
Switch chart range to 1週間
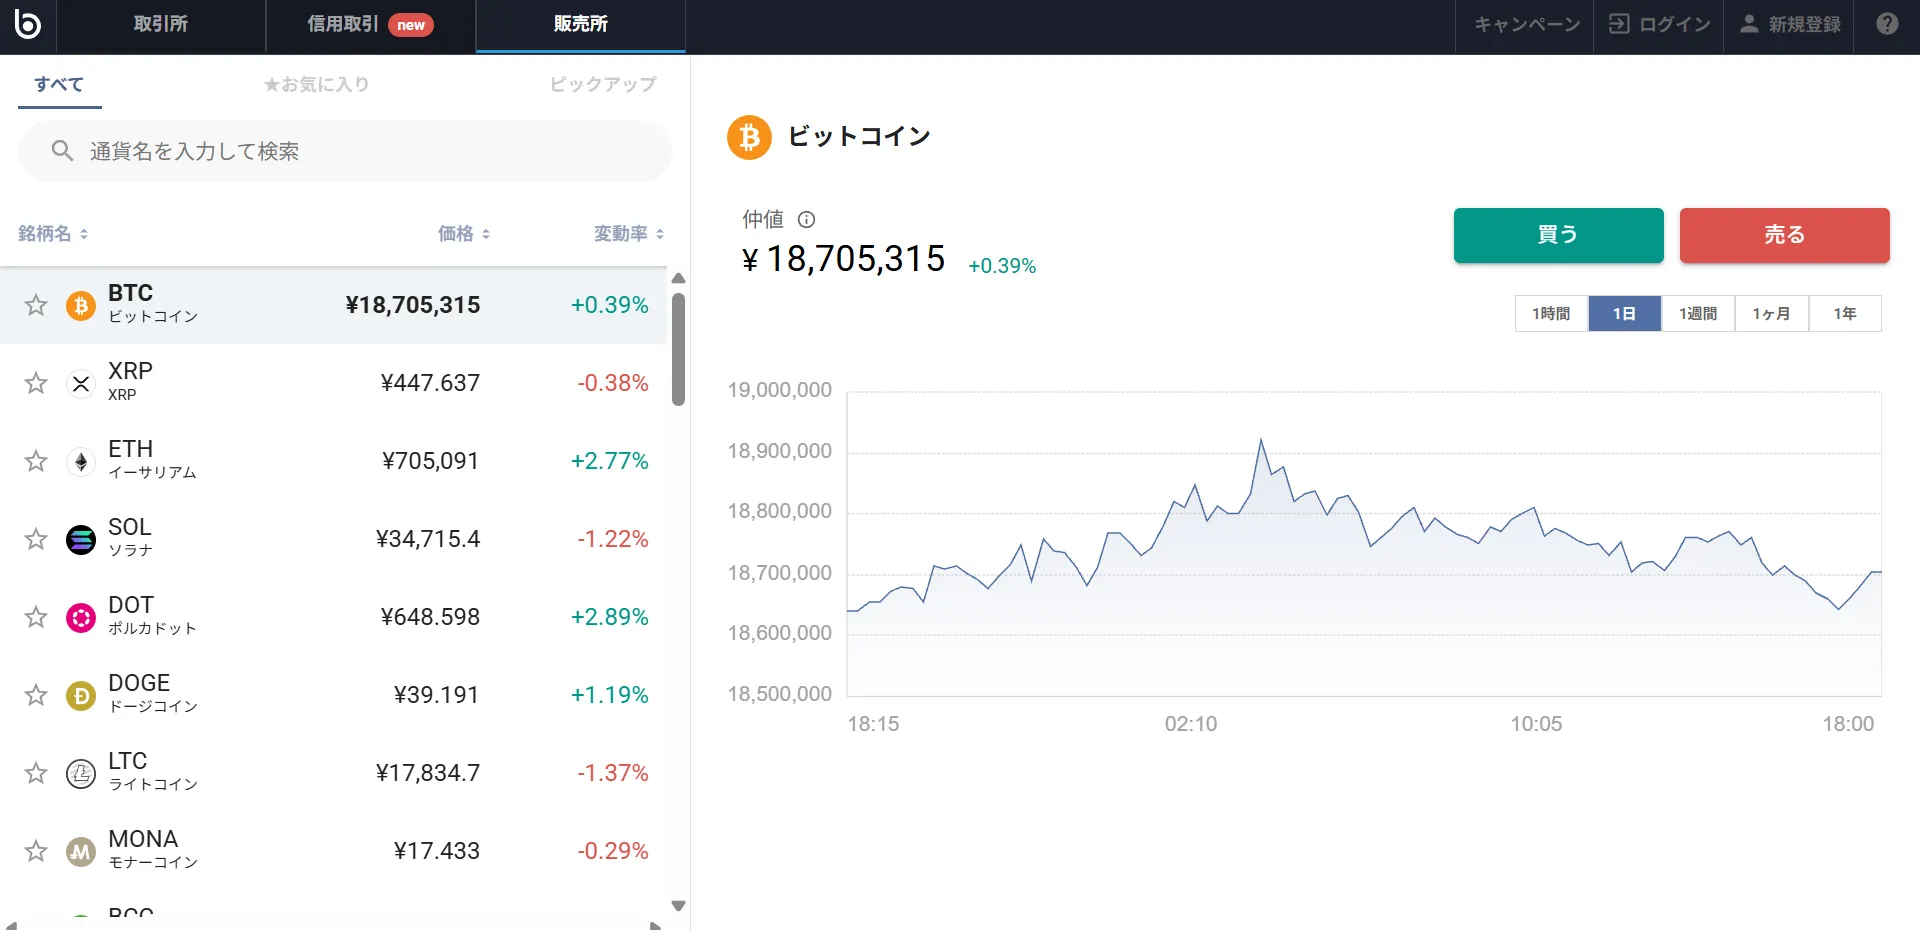click(1697, 313)
